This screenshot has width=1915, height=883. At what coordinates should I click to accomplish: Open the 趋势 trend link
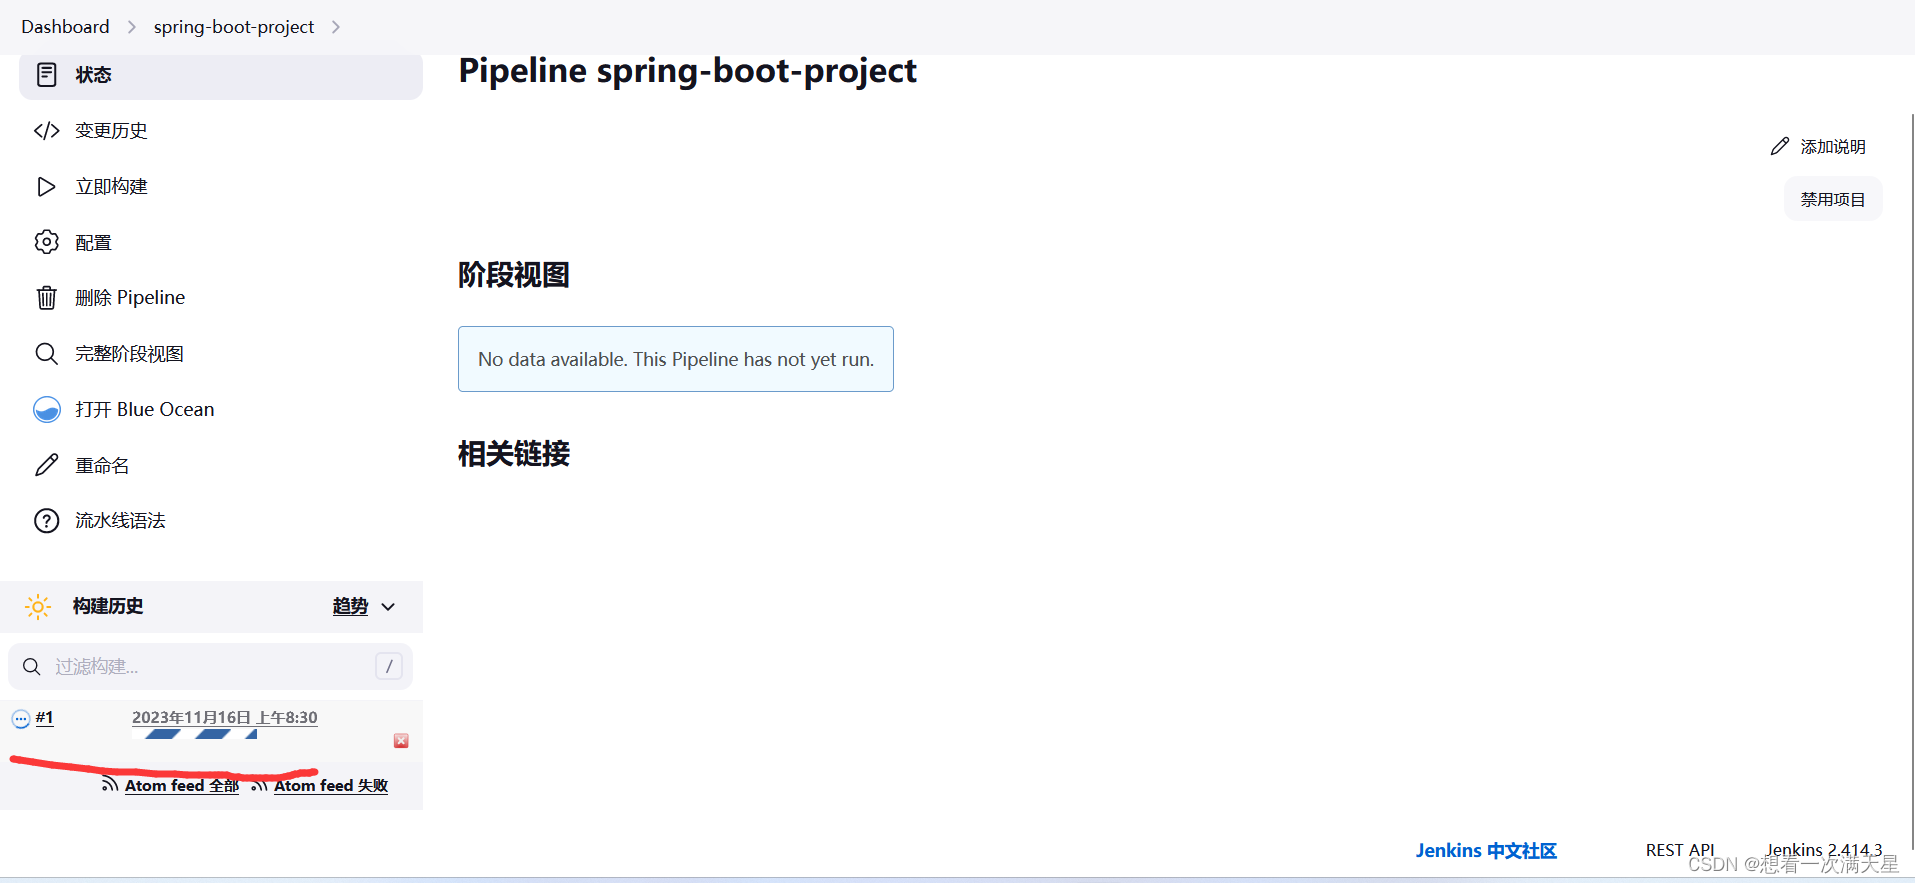pyautogui.click(x=350, y=606)
